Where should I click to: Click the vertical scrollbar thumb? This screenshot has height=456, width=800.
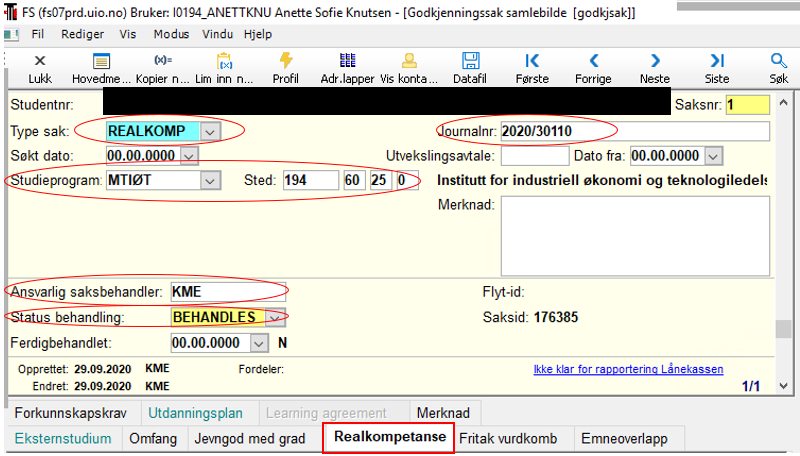pos(784,329)
